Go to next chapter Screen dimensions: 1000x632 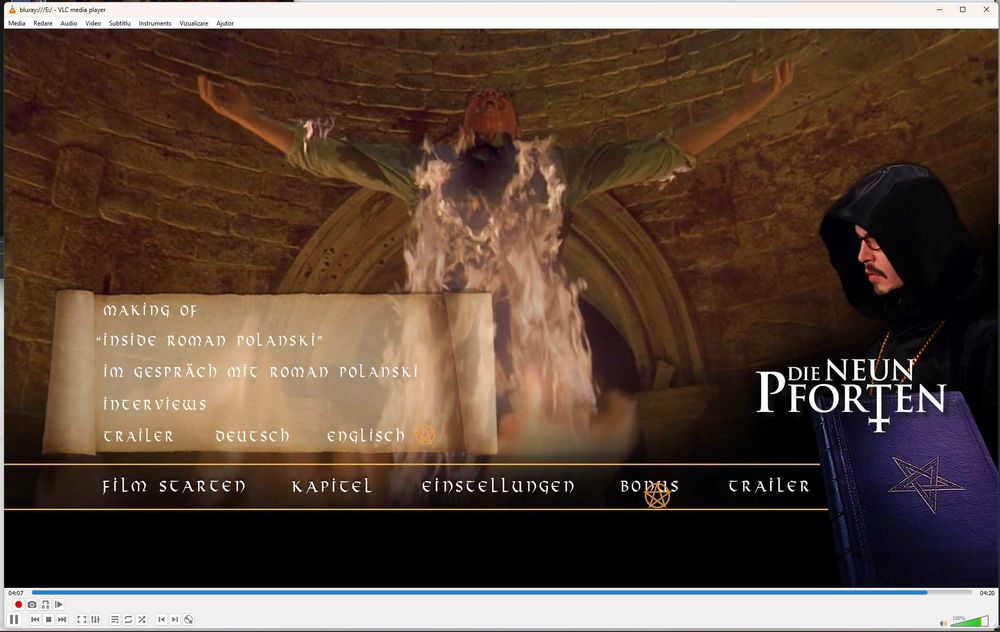(175, 619)
